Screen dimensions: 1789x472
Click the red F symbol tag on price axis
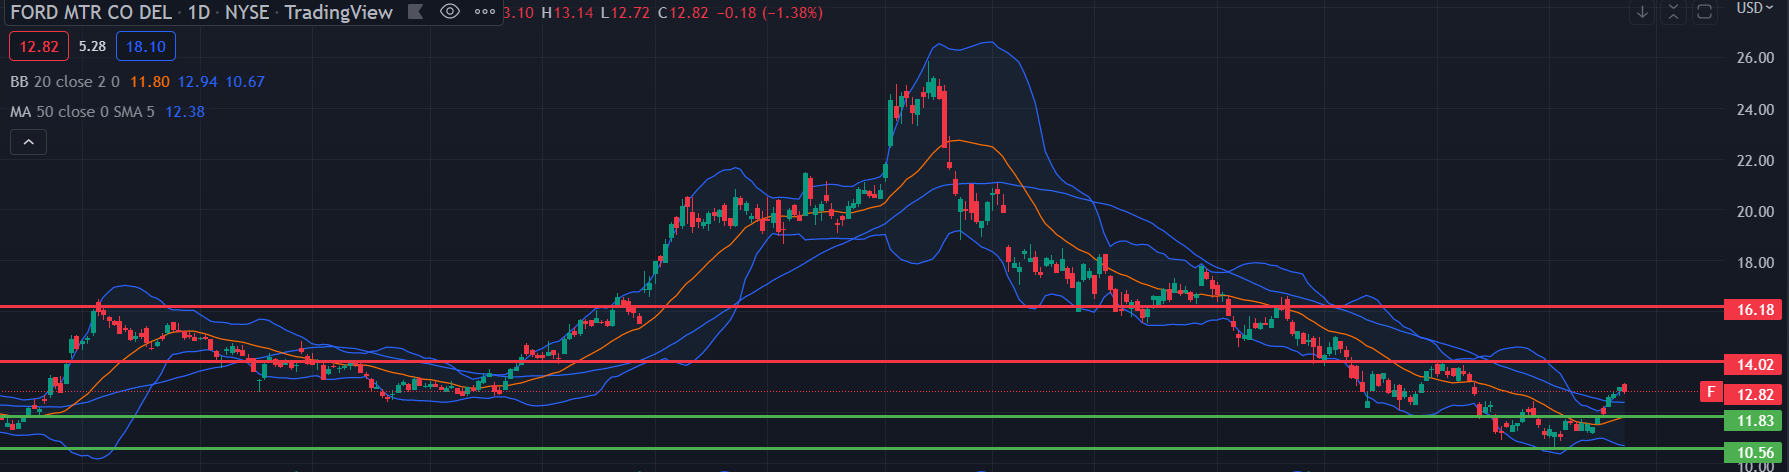[x=1711, y=392]
